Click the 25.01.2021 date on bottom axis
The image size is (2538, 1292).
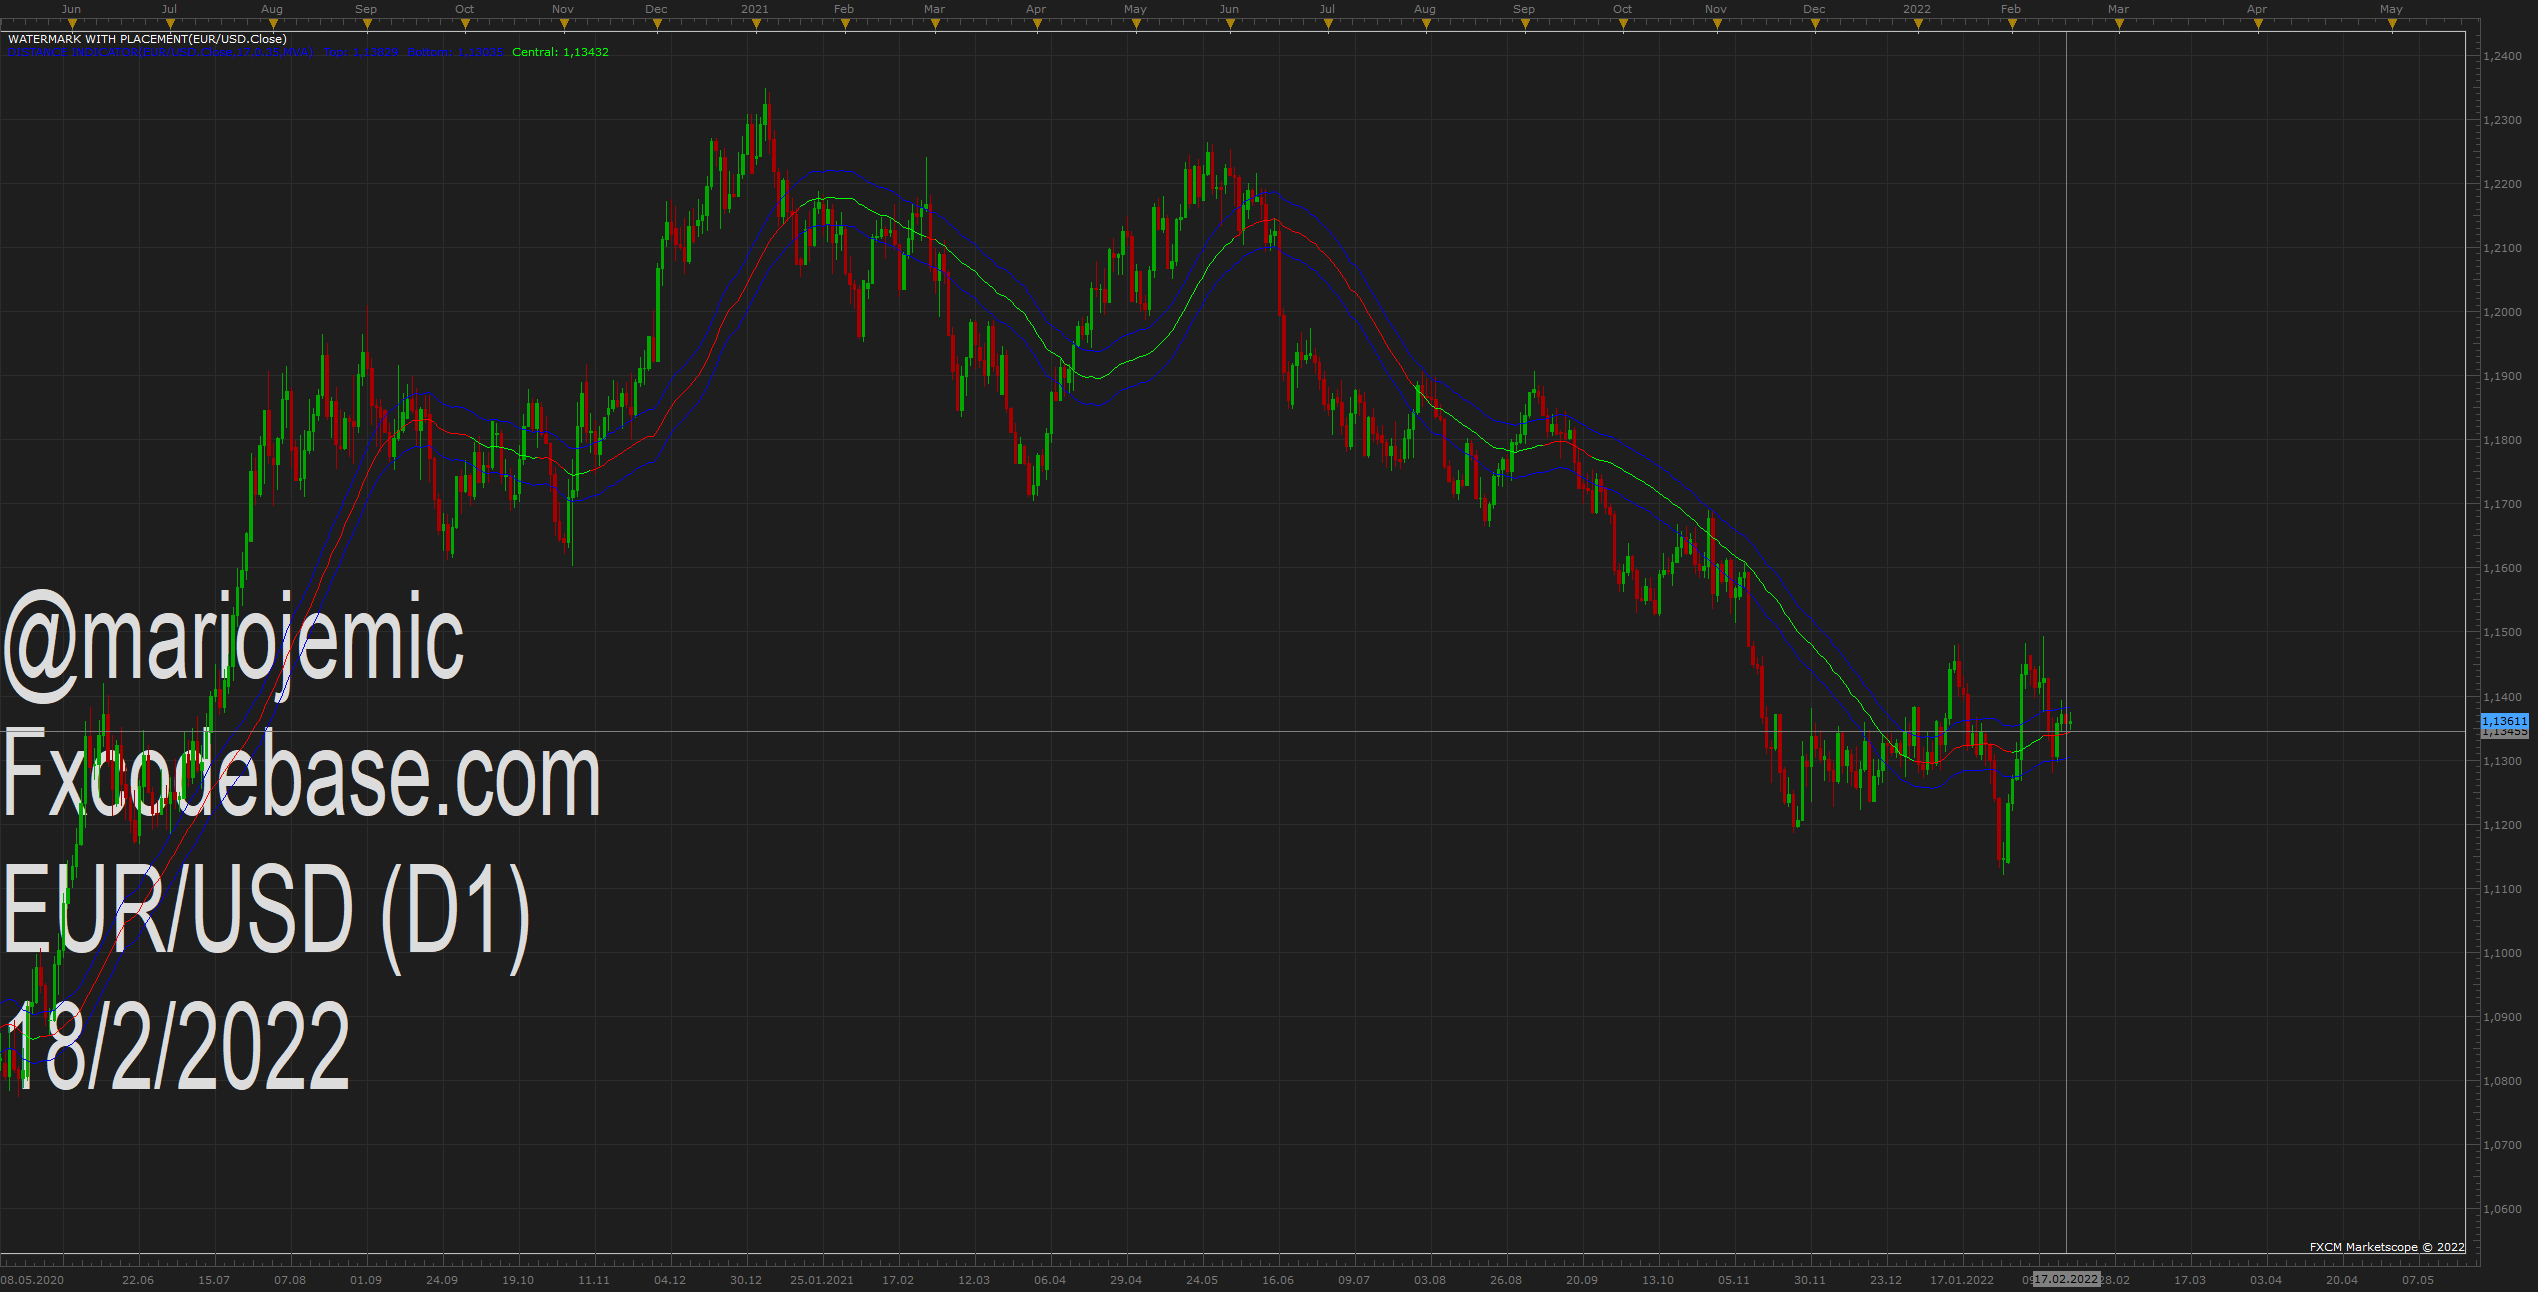coord(822,1280)
